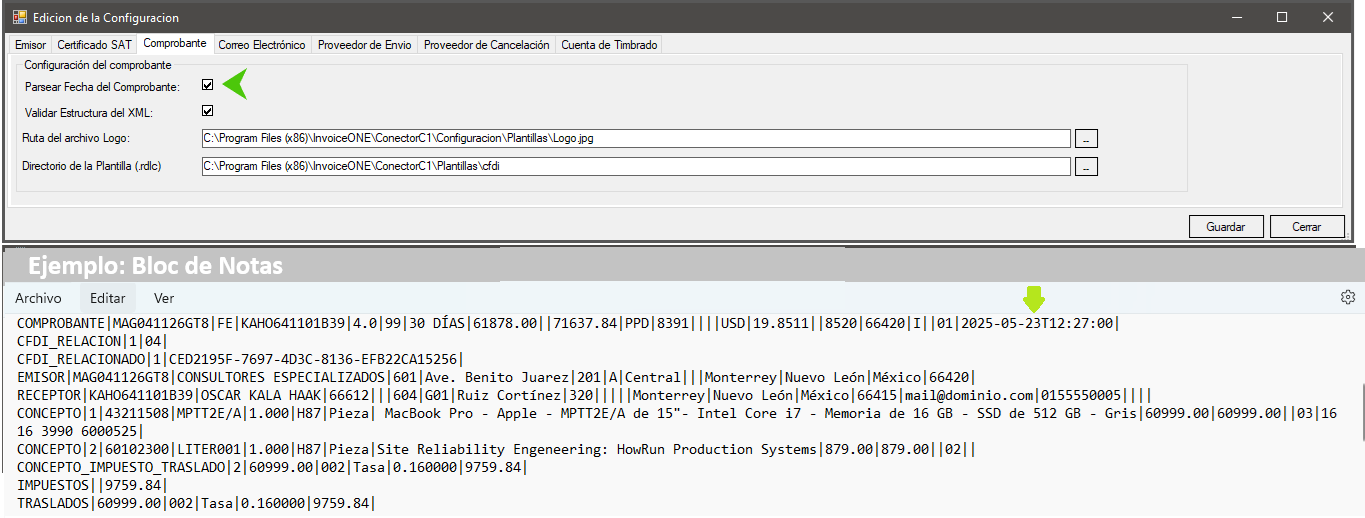
Task: Browse for the Plantilla (.rdlc) directory
Action: [1086, 166]
